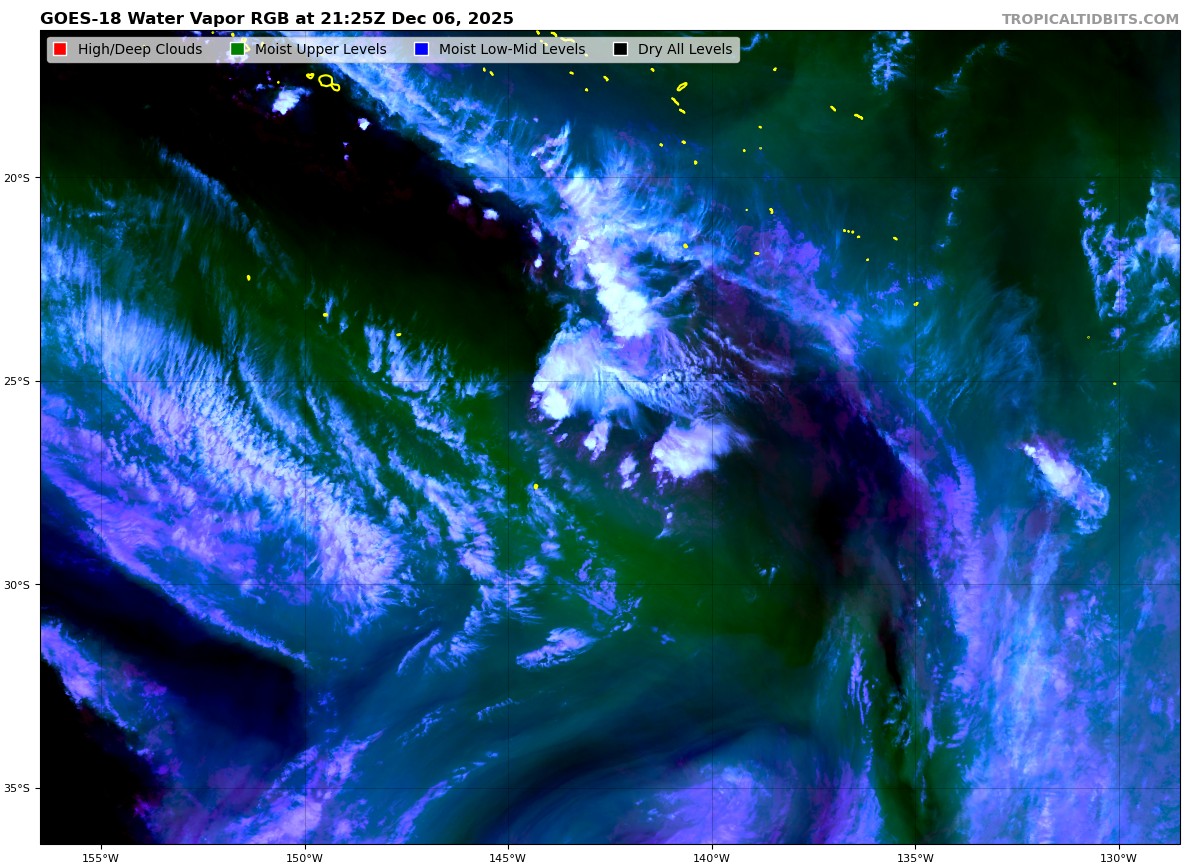Click the 35°S latitude tick label
Viewport: 1200px width, 867px height.
click(x=17, y=788)
